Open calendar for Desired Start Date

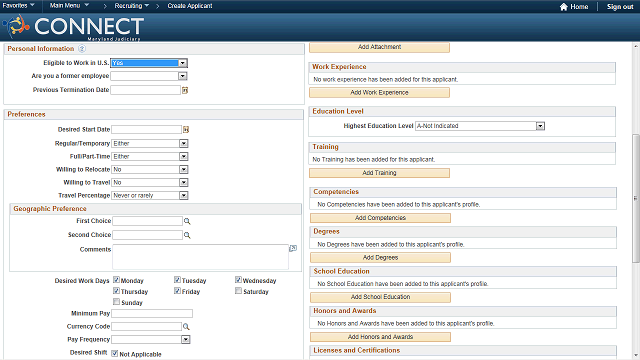point(186,129)
